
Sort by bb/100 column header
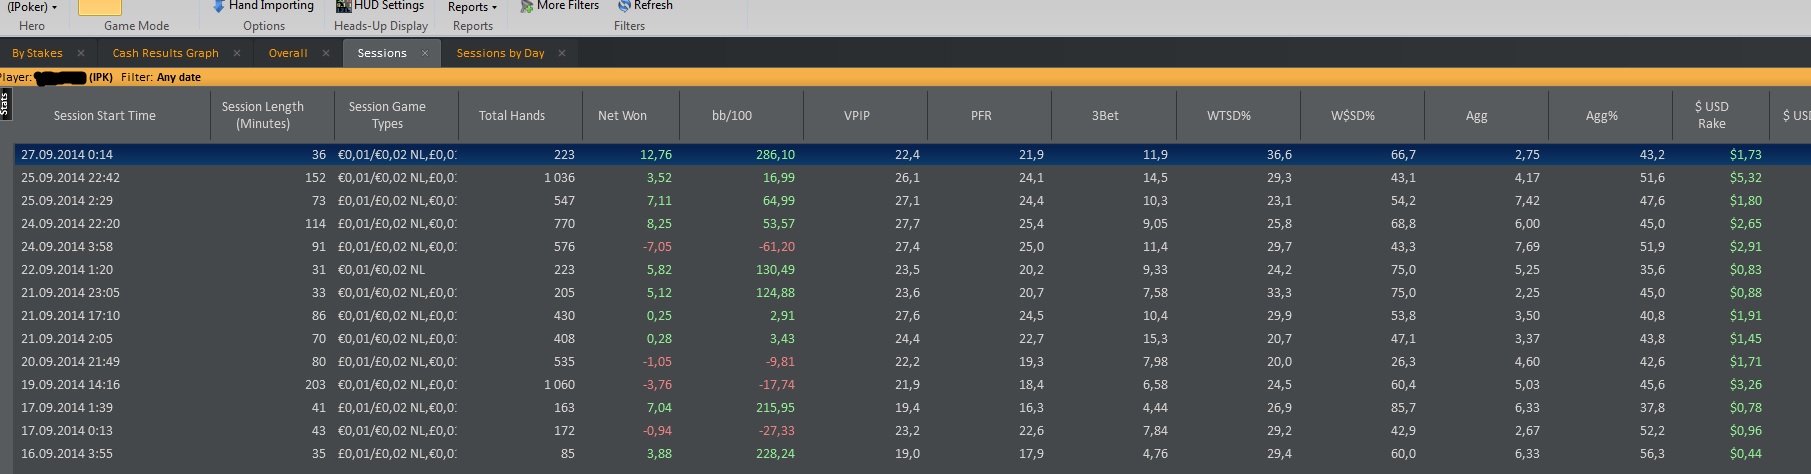pyautogui.click(x=731, y=116)
